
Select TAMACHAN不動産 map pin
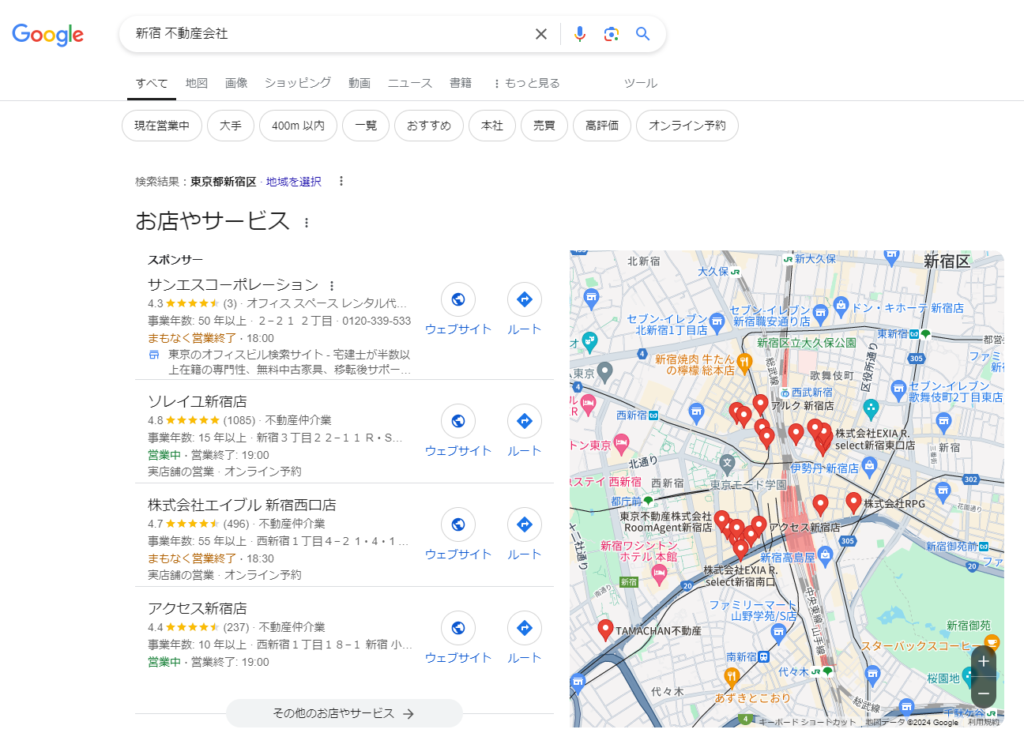pos(605,629)
